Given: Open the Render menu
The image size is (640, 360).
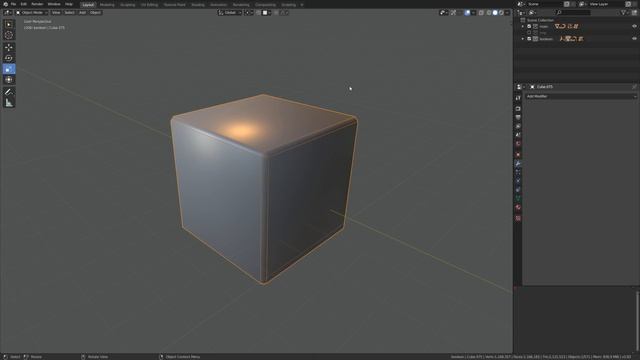Looking at the screenshot, I should coord(37,4).
